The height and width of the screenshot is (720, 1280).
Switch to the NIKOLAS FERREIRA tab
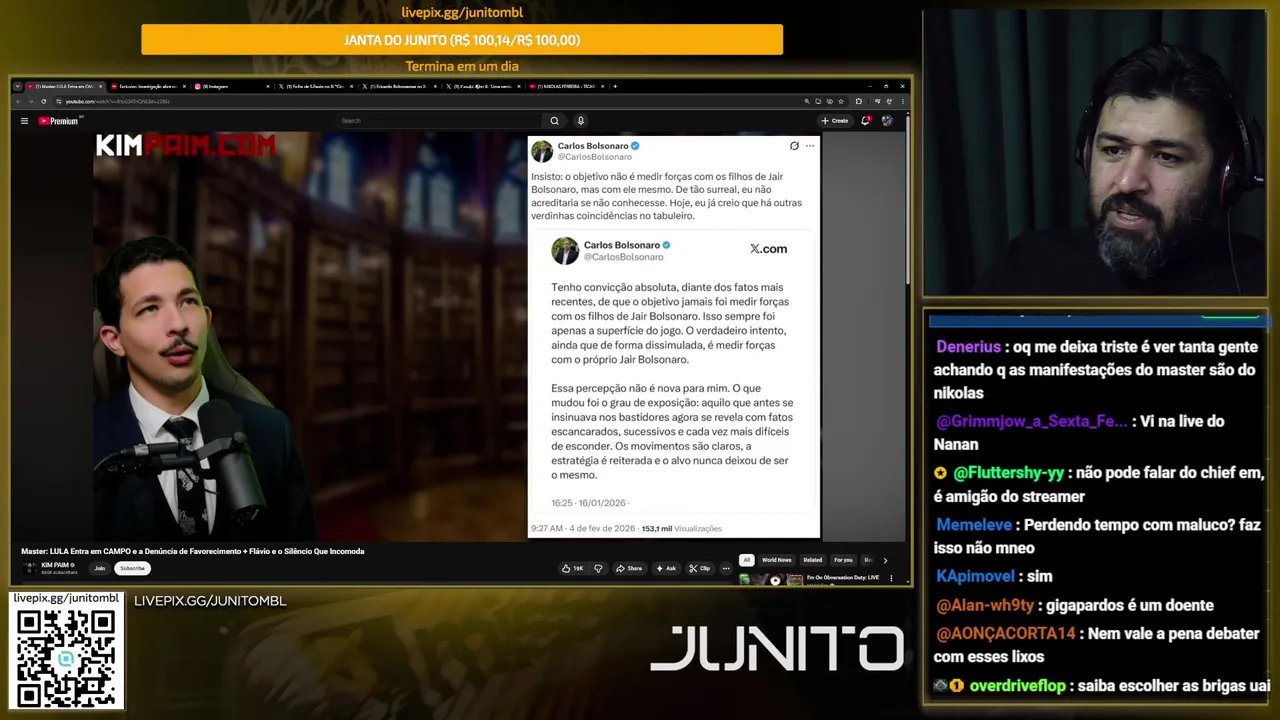565,86
